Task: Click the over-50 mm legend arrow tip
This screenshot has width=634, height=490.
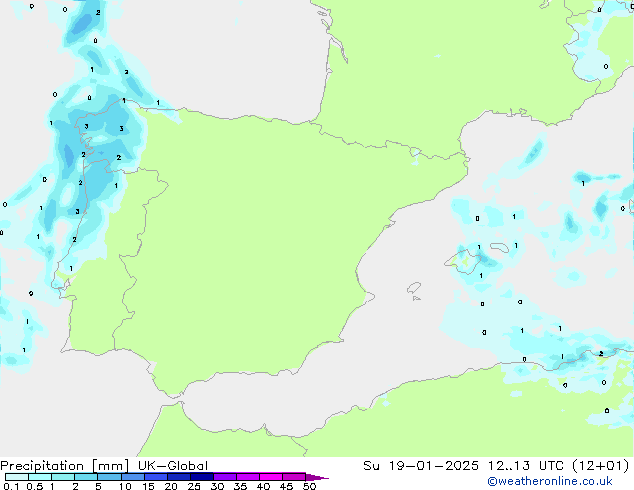Action: click(317, 478)
